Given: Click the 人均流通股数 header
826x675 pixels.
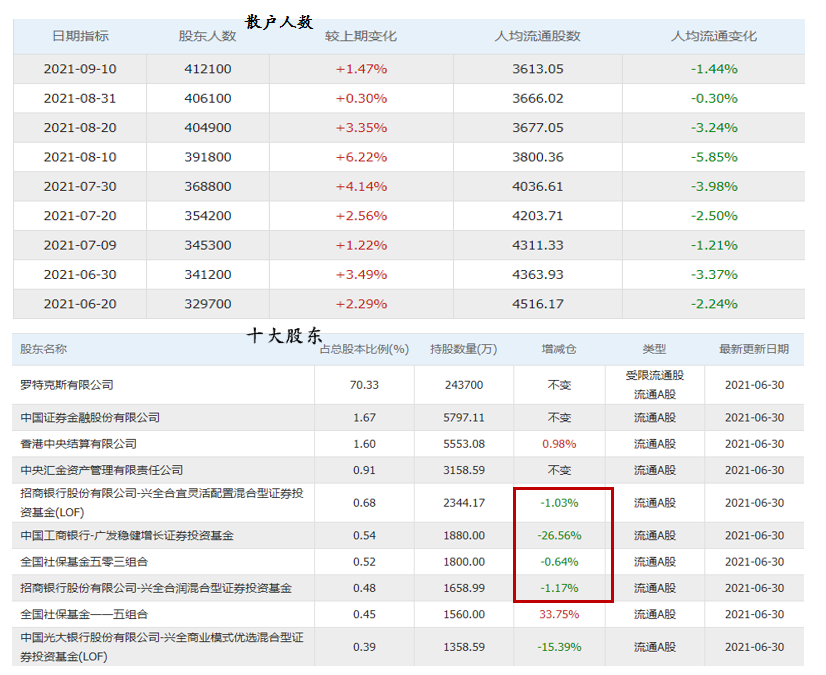Looking at the screenshot, I should [537, 36].
